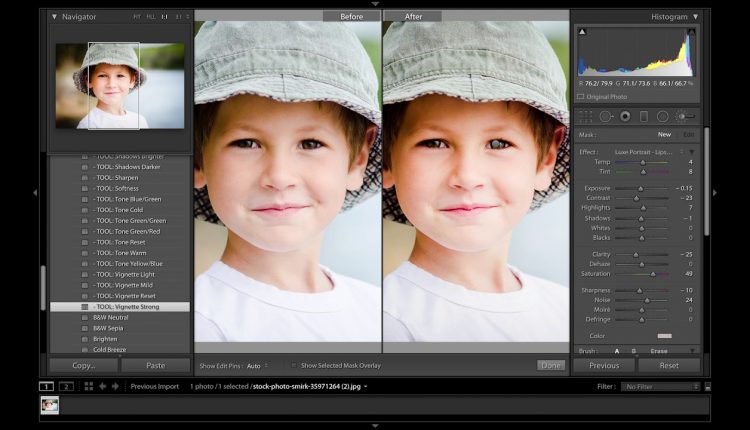Click preset icon for TOOL: Sharpen
The width and height of the screenshot is (750, 430).
click(x=85, y=177)
